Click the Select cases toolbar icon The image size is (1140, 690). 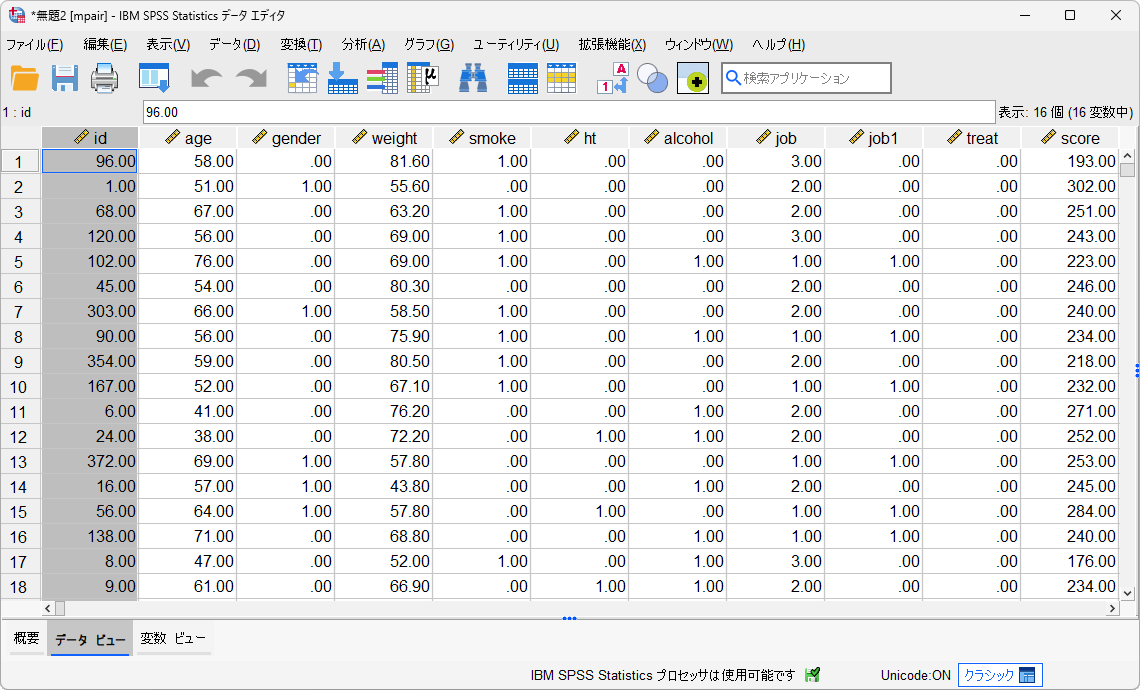tap(561, 78)
